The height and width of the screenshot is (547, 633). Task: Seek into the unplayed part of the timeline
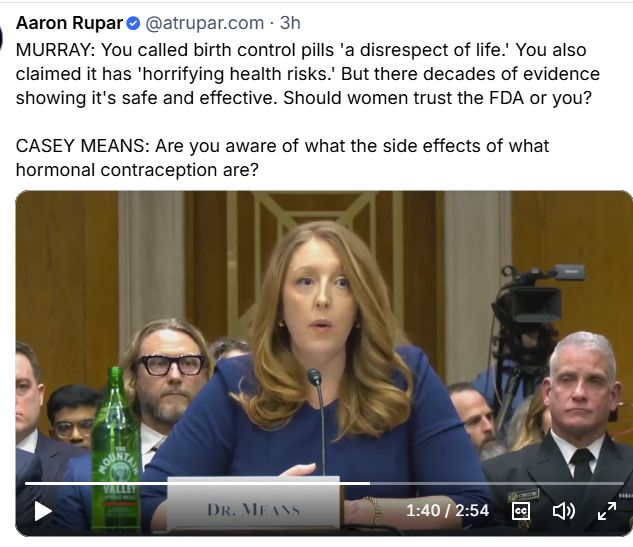[497, 483]
